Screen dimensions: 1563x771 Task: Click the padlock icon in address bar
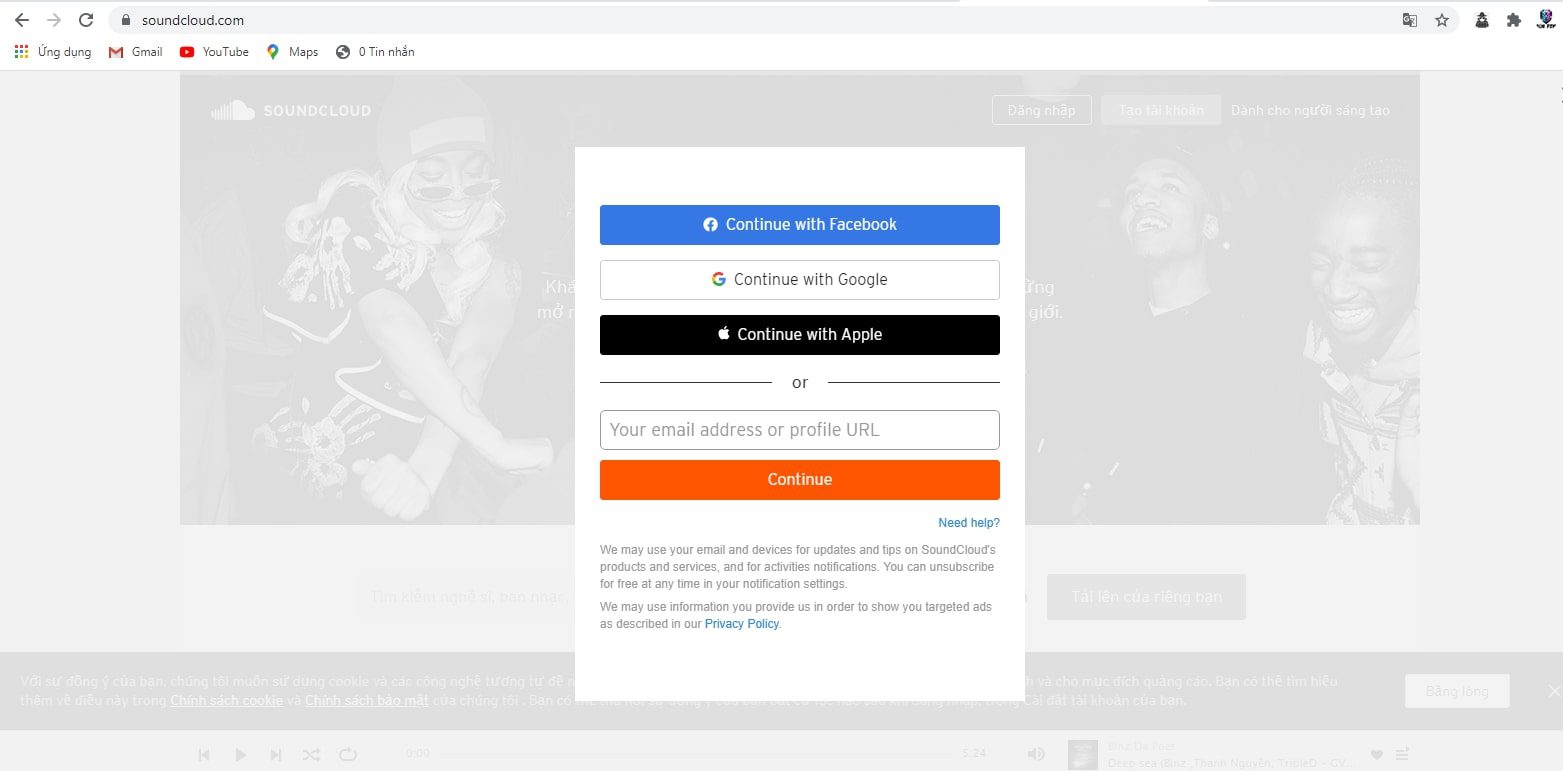pos(125,20)
